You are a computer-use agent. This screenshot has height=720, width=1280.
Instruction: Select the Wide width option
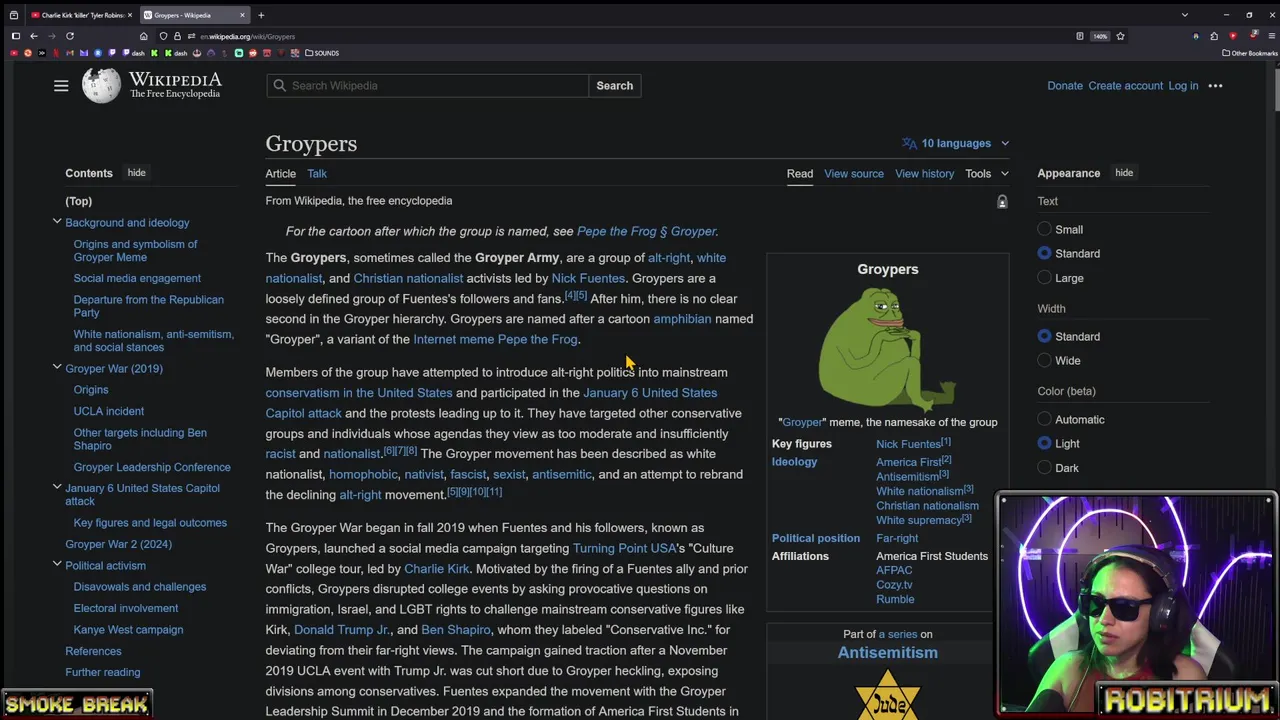(x=1045, y=360)
